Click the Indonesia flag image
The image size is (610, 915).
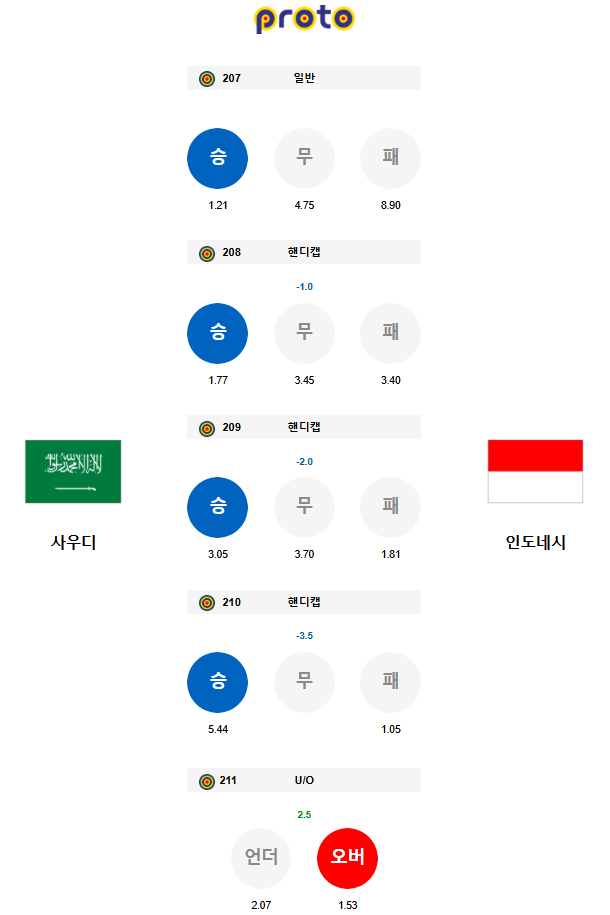(535, 472)
